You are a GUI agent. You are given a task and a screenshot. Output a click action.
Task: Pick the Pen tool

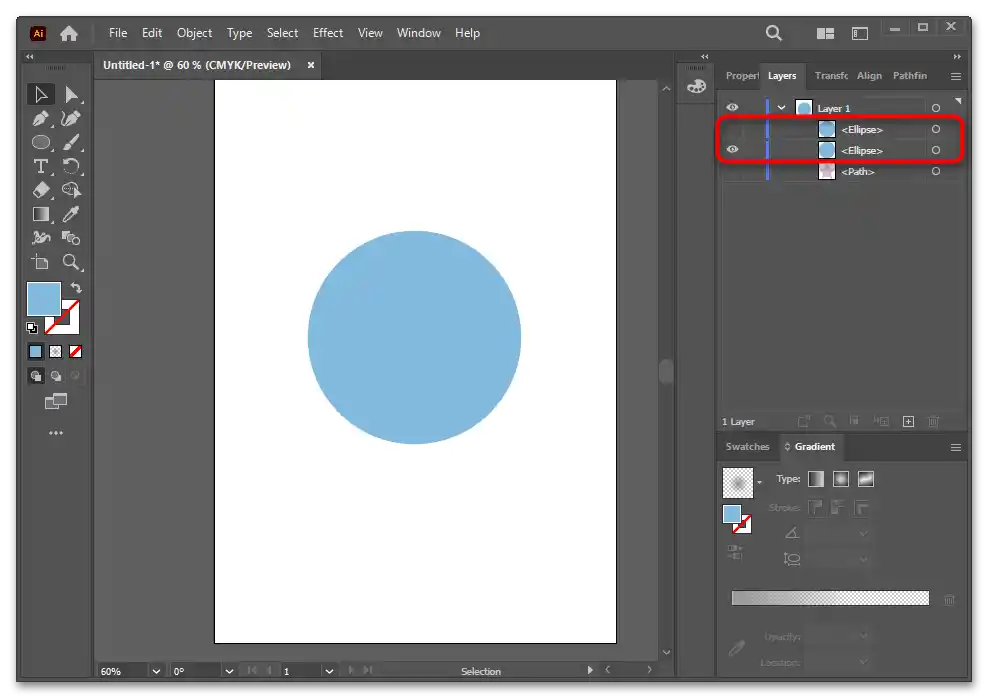point(41,119)
